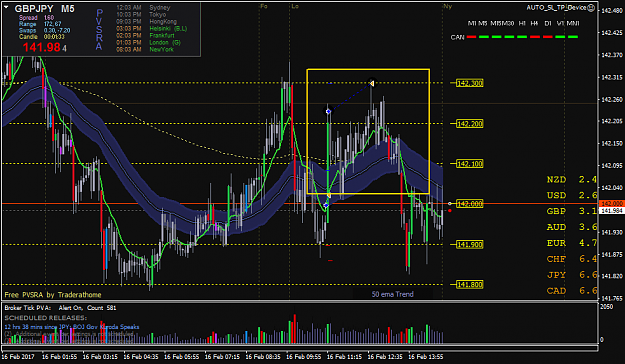
Task: Click the red dot marker below 142.000 label
Action: (450, 211)
